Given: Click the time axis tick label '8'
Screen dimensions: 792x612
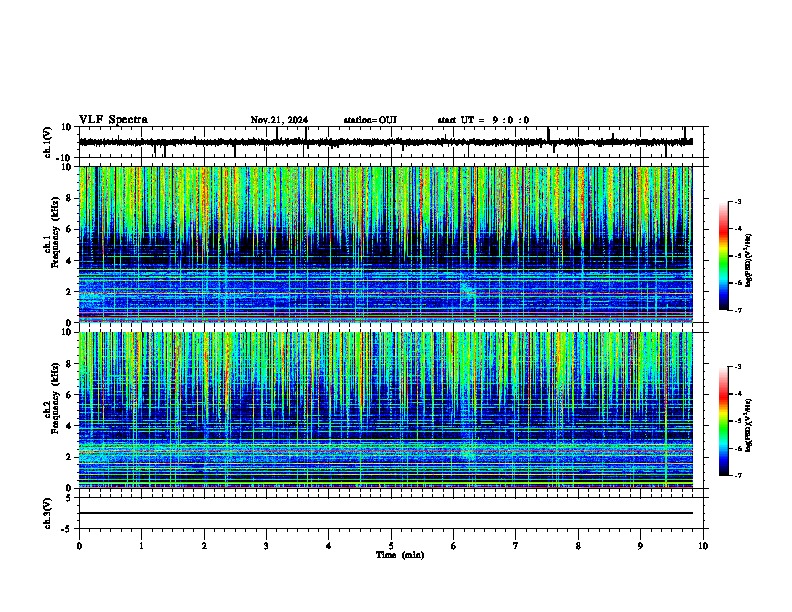Looking at the screenshot, I should 578,546.
